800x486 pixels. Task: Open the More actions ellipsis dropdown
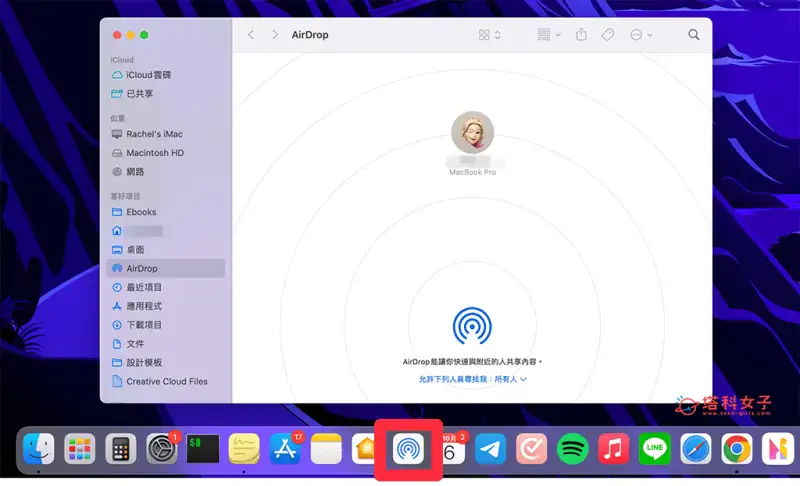click(x=641, y=35)
